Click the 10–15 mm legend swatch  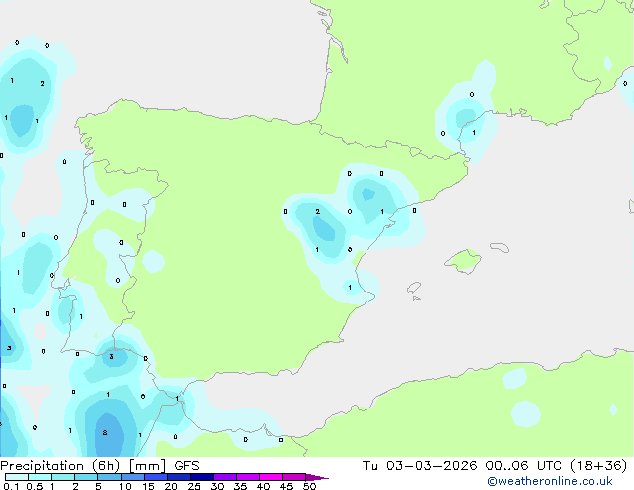132,477
